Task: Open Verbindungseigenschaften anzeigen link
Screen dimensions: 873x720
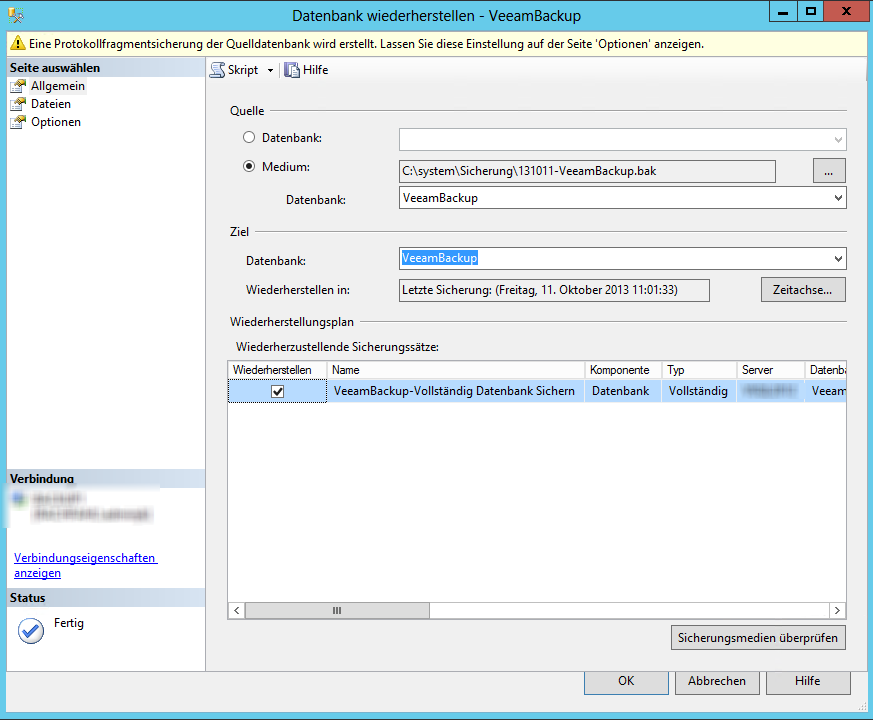Action: pos(86,566)
